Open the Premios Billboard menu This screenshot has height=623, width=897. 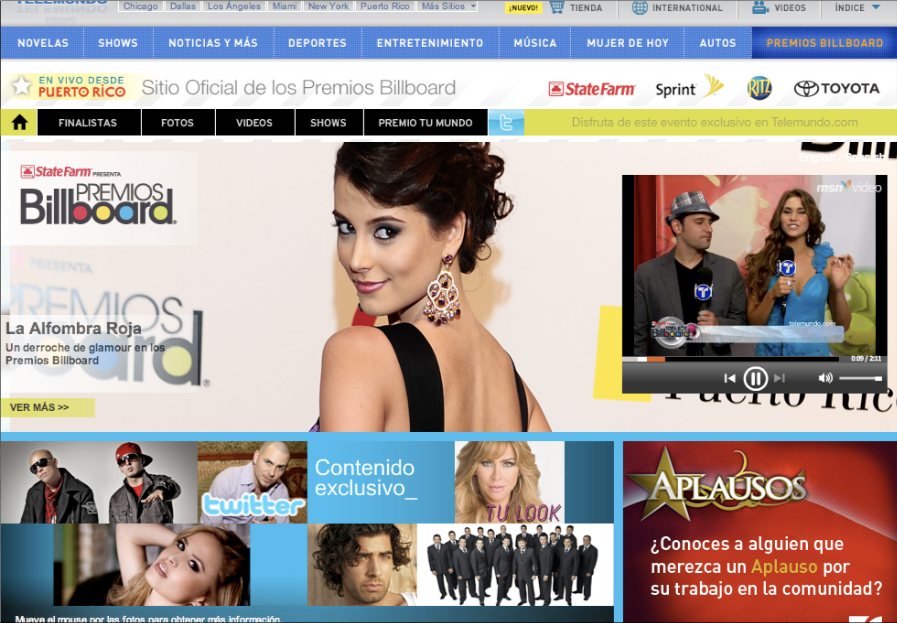pyautogui.click(x=824, y=43)
